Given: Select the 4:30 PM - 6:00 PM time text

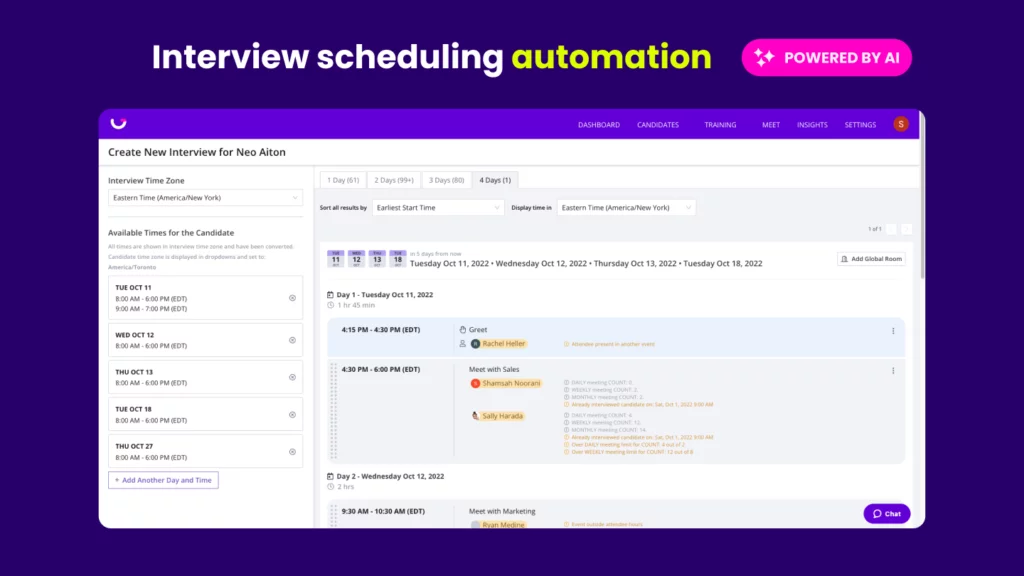Looking at the screenshot, I should (x=381, y=370).
